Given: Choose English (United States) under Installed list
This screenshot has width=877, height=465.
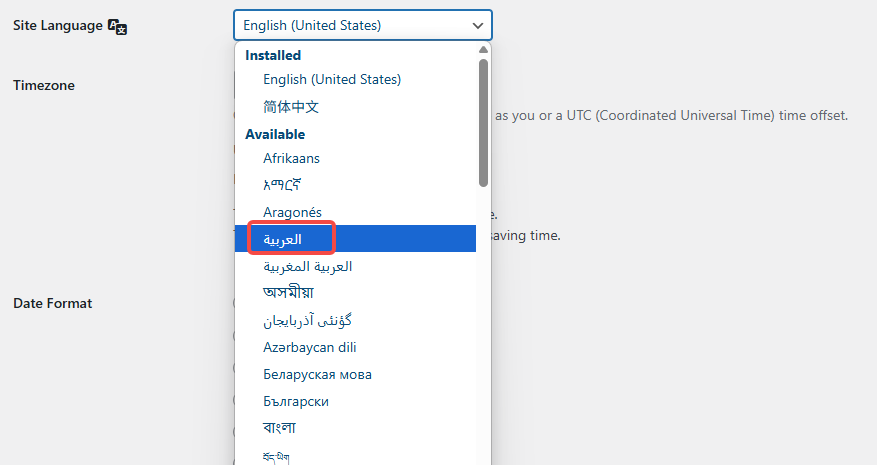Looking at the screenshot, I should pos(331,79).
